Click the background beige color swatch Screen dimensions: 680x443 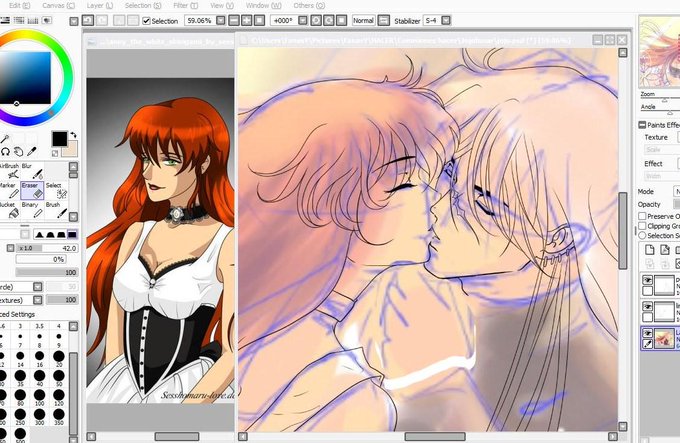pyautogui.click(x=71, y=149)
